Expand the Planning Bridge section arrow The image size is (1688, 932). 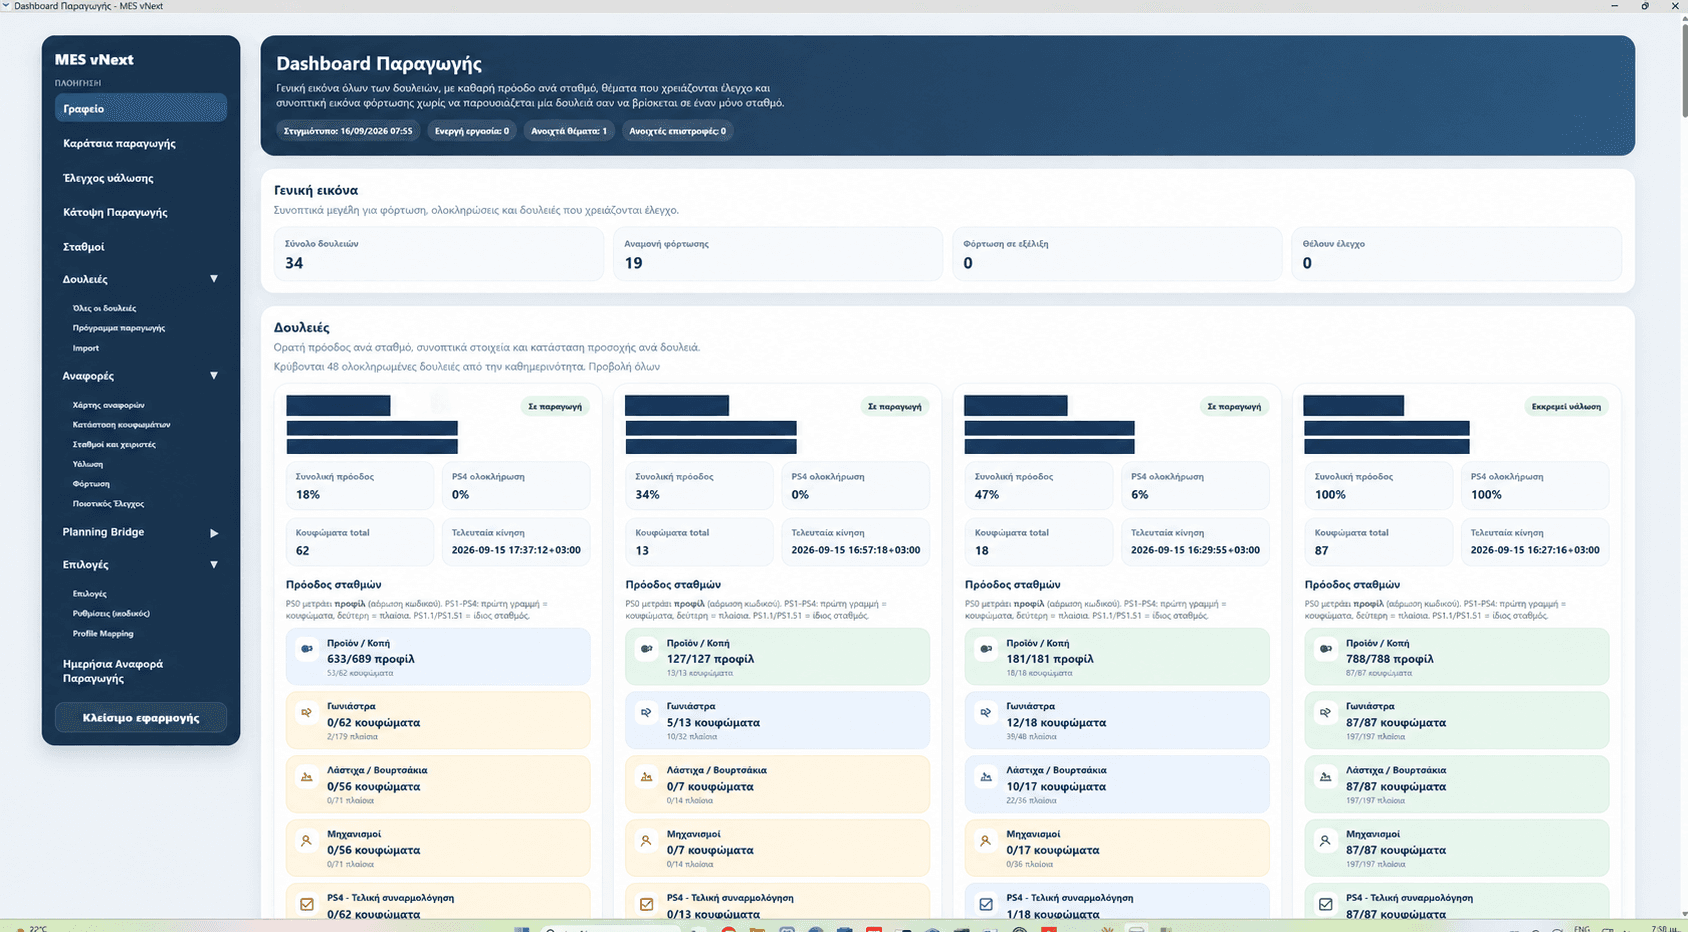click(x=214, y=533)
